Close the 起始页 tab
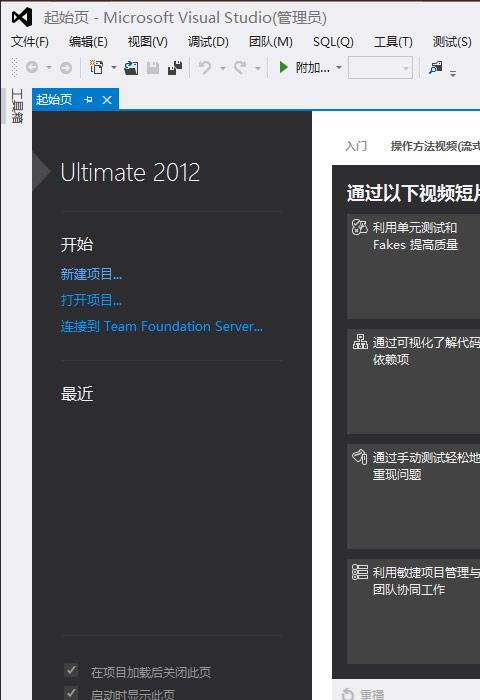This screenshot has height=700, width=480. (107, 100)
